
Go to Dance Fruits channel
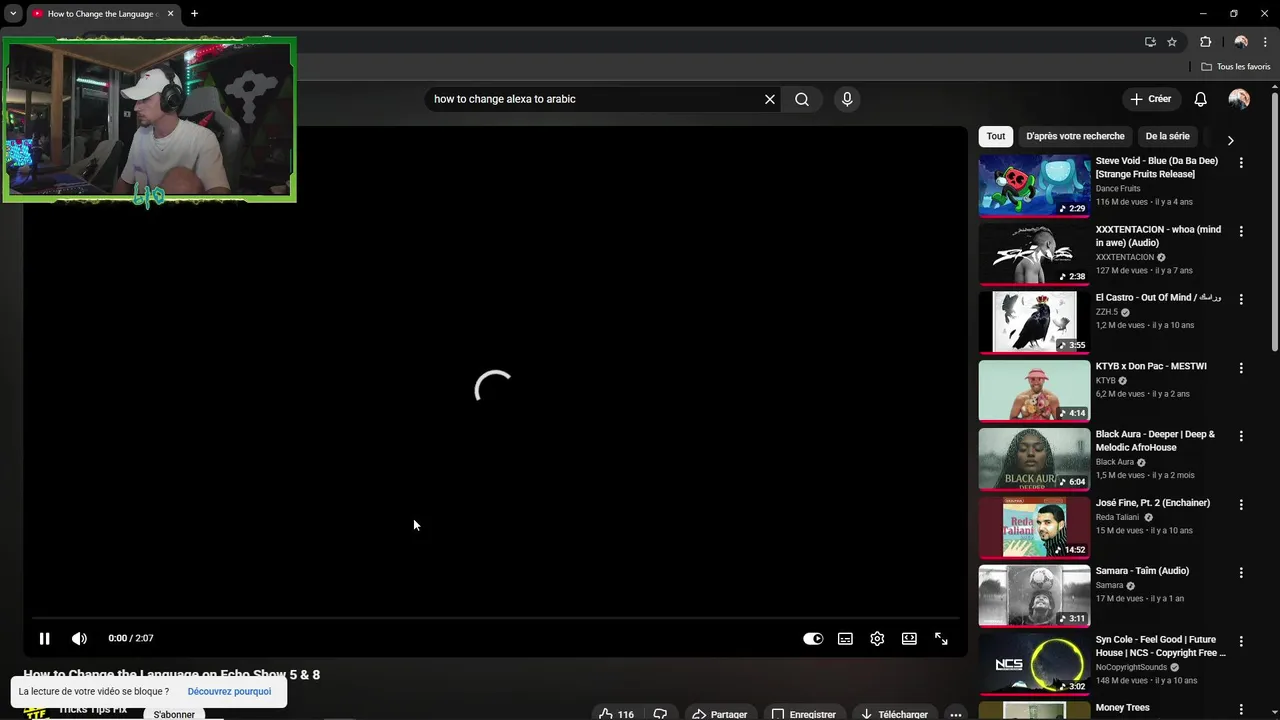pos(1118,189)
